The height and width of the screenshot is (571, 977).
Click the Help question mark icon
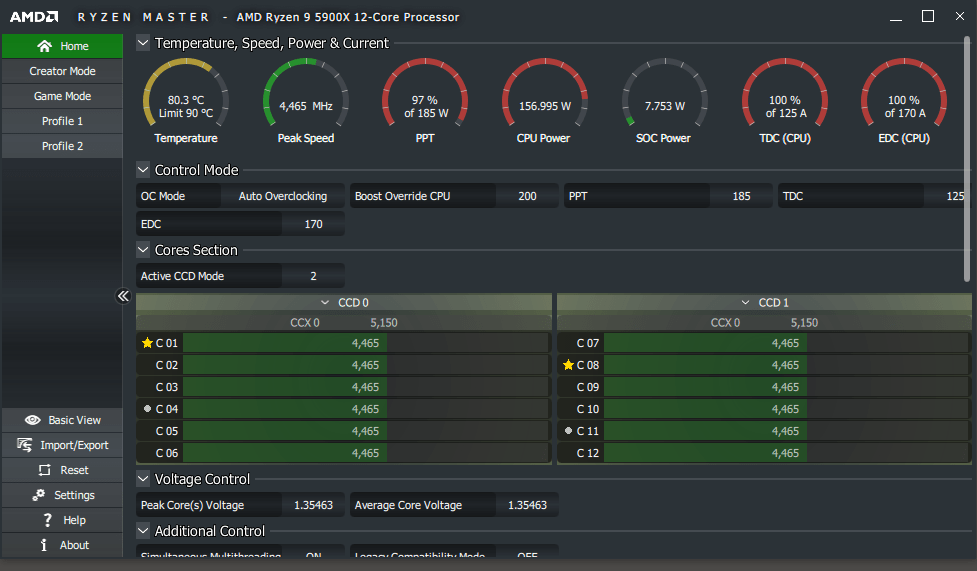tap(47, 520)
